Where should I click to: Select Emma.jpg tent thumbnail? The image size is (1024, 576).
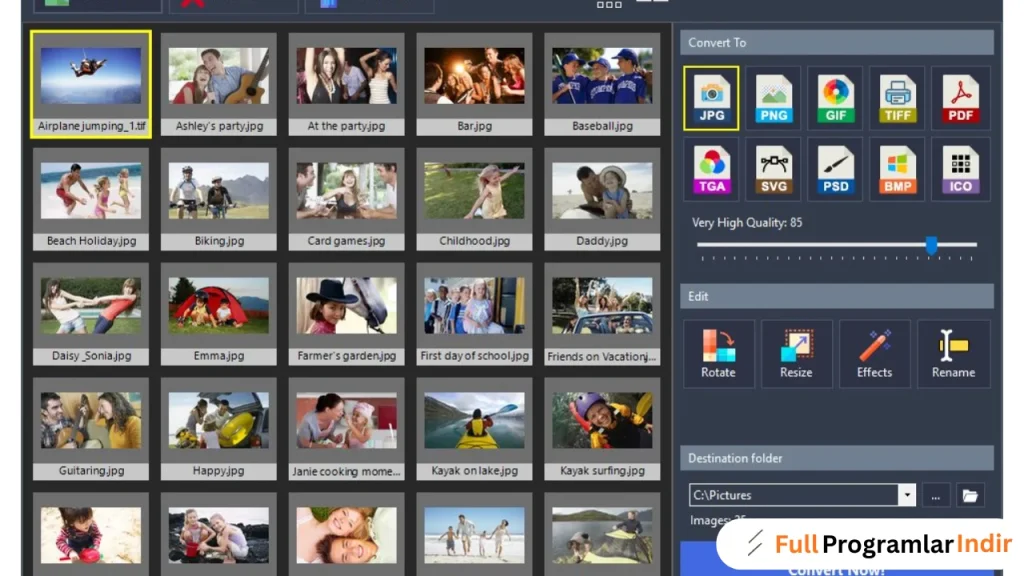coord(219,314)
